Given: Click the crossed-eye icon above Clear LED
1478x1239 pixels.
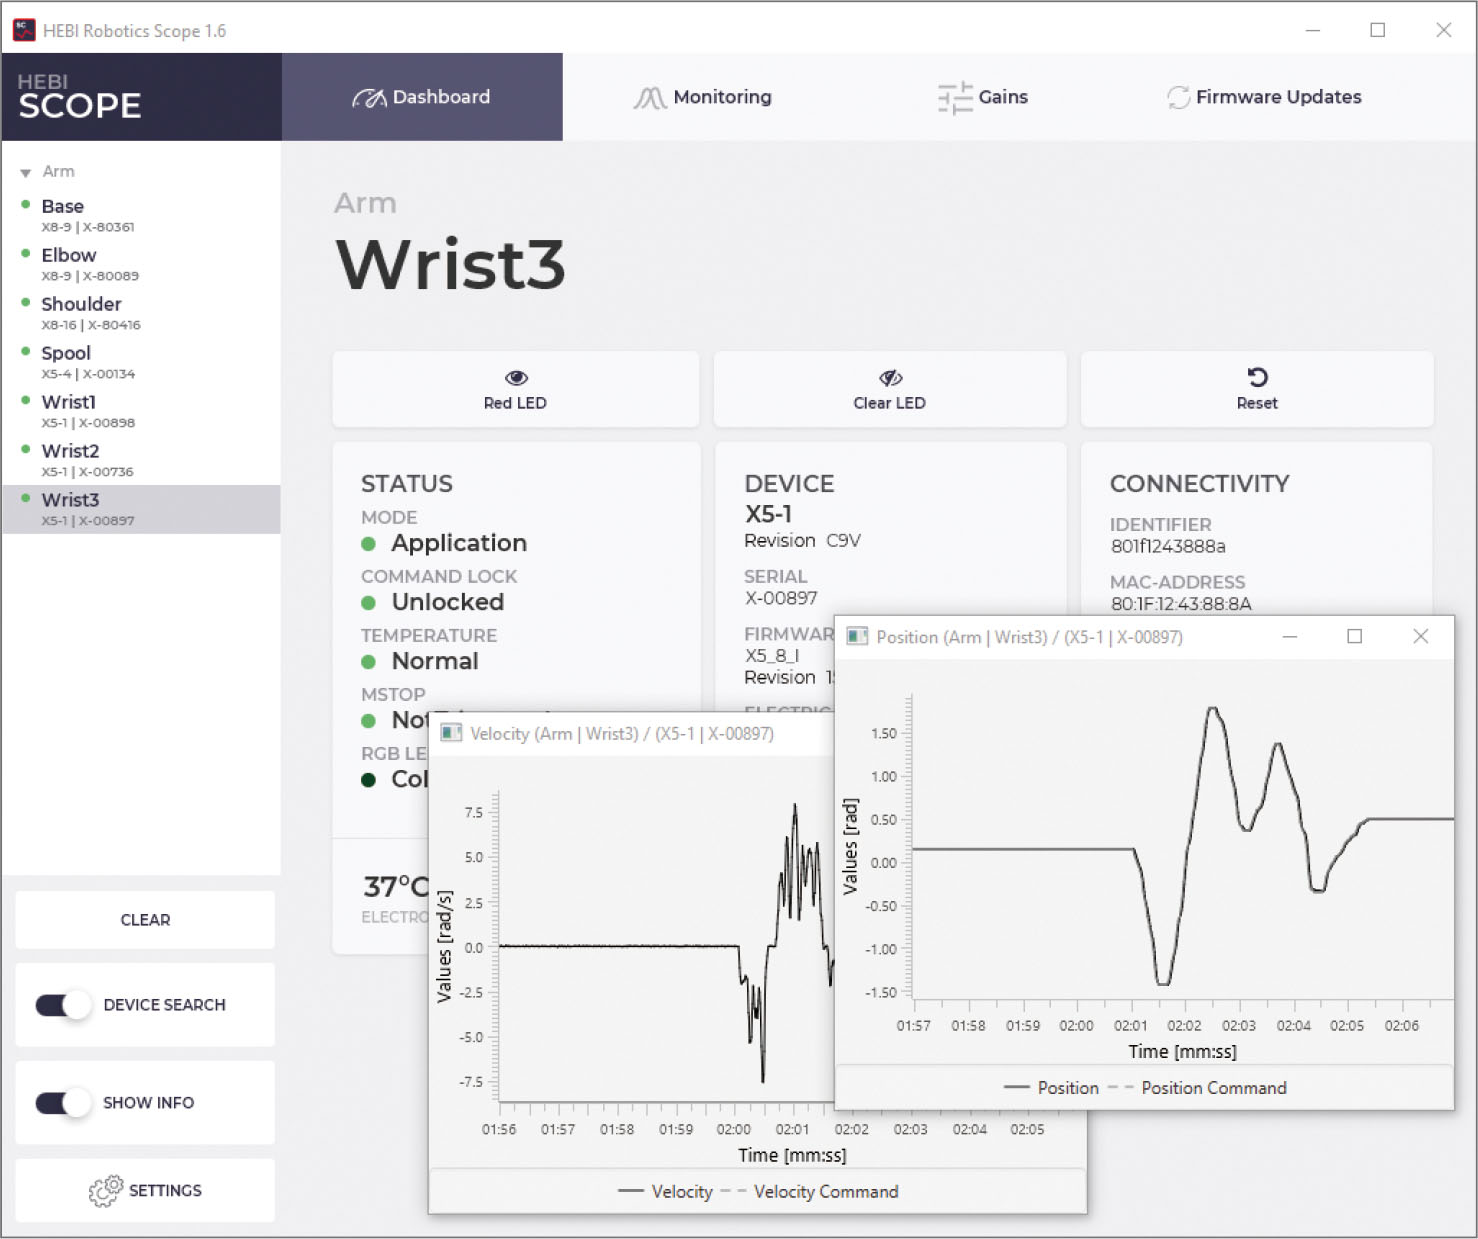Looking at the screenshot, I should 890,378.
